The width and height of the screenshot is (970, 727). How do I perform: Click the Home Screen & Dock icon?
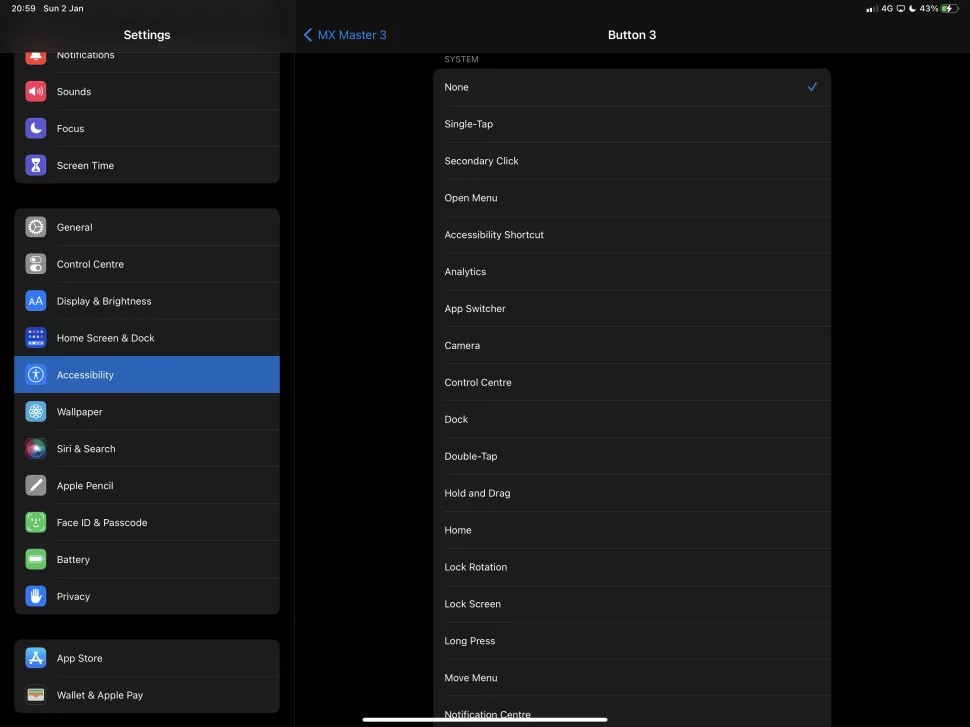(x=35, y=337)
